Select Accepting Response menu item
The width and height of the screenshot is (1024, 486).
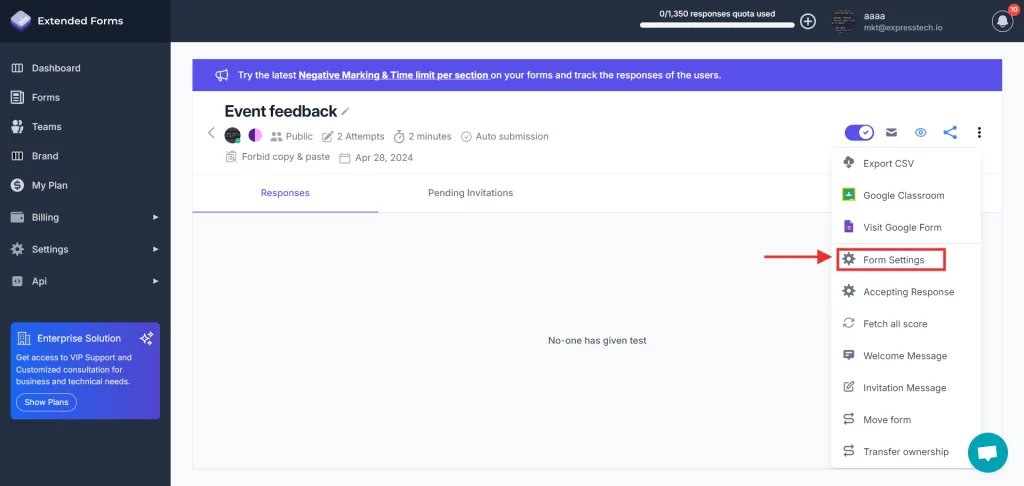[906, 291]
